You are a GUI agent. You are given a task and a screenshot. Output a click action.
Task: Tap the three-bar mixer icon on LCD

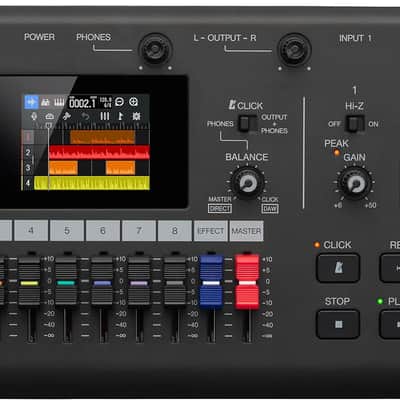click(105, 116)
